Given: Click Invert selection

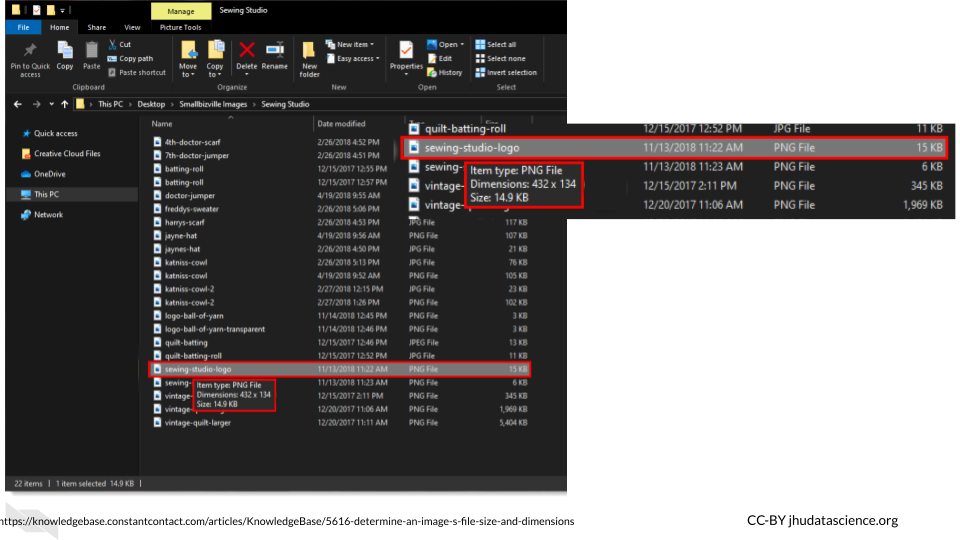Looking at the screenshot, I should pos(506,72).
